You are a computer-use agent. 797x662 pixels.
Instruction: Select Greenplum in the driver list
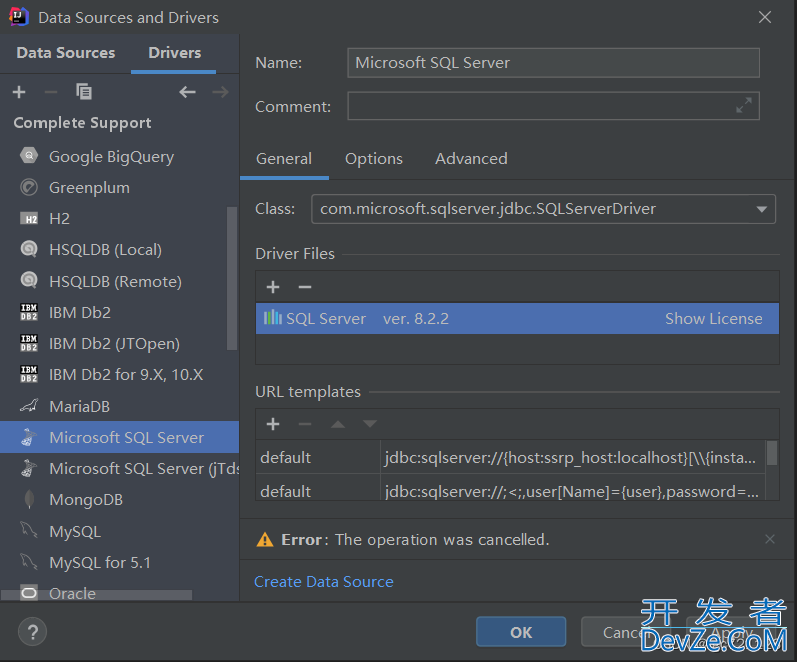click(119, 188)
